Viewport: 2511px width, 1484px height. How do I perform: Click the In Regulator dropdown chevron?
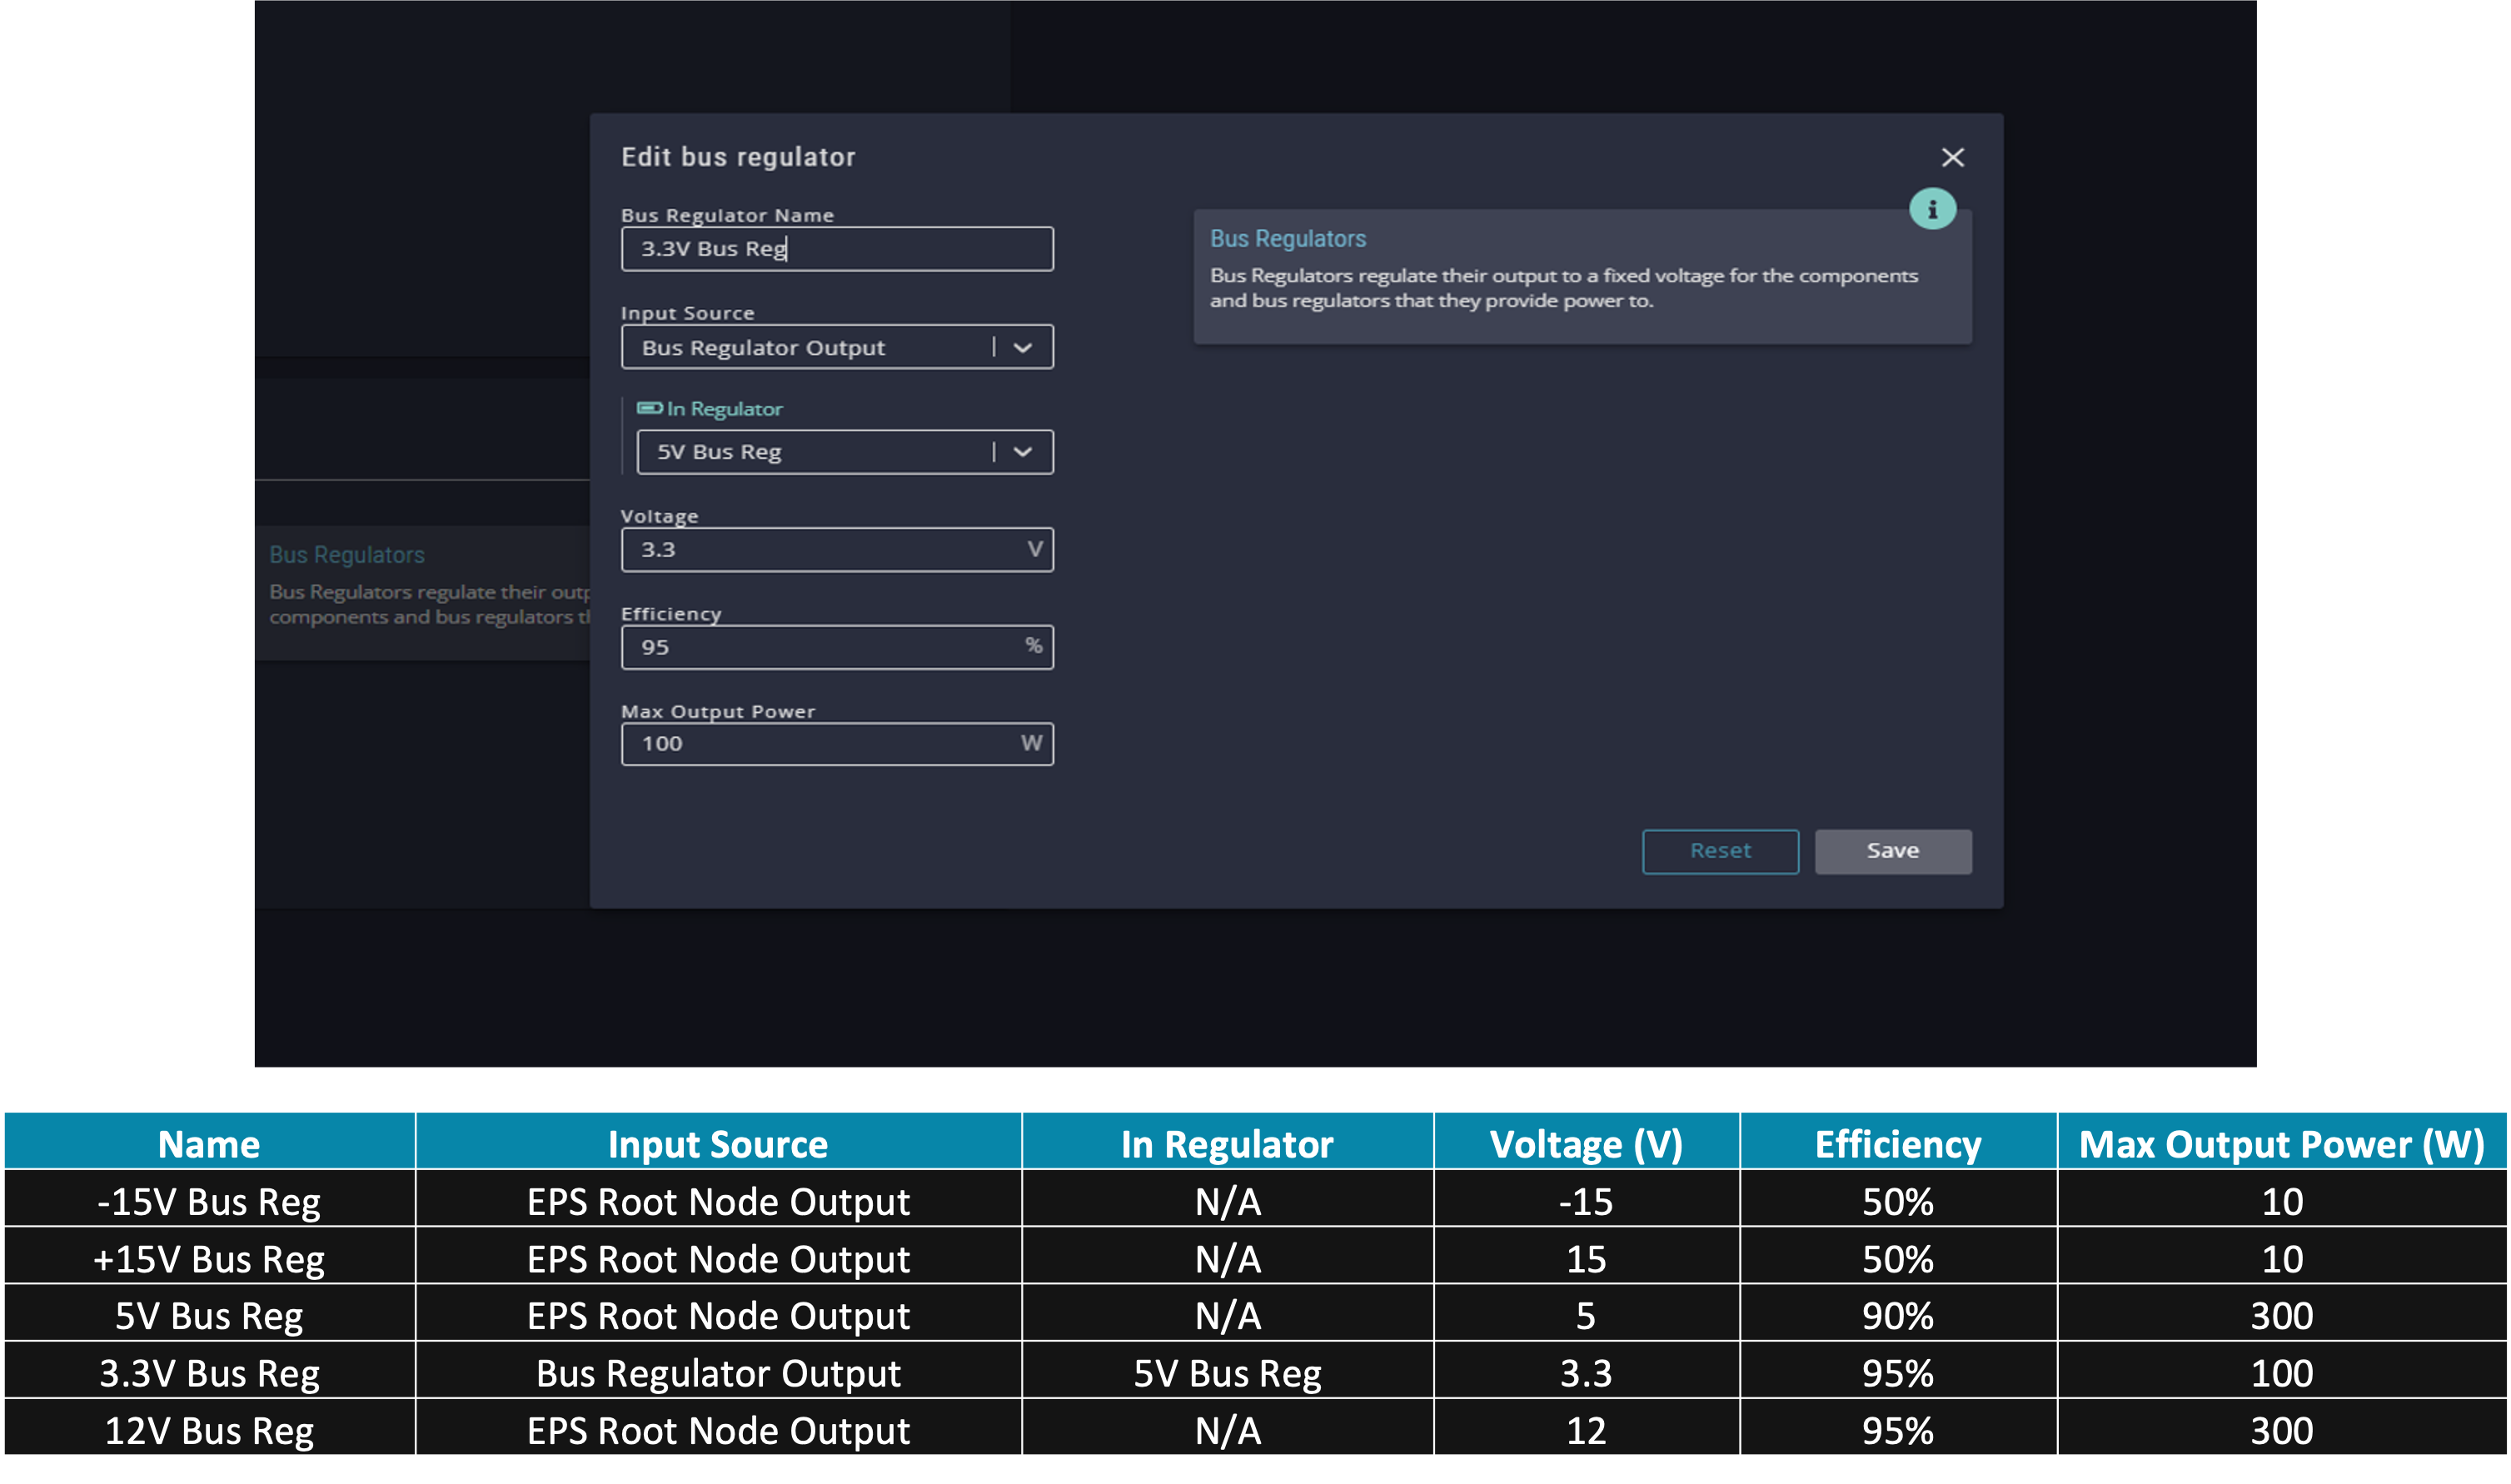(x=1022, y=452)
